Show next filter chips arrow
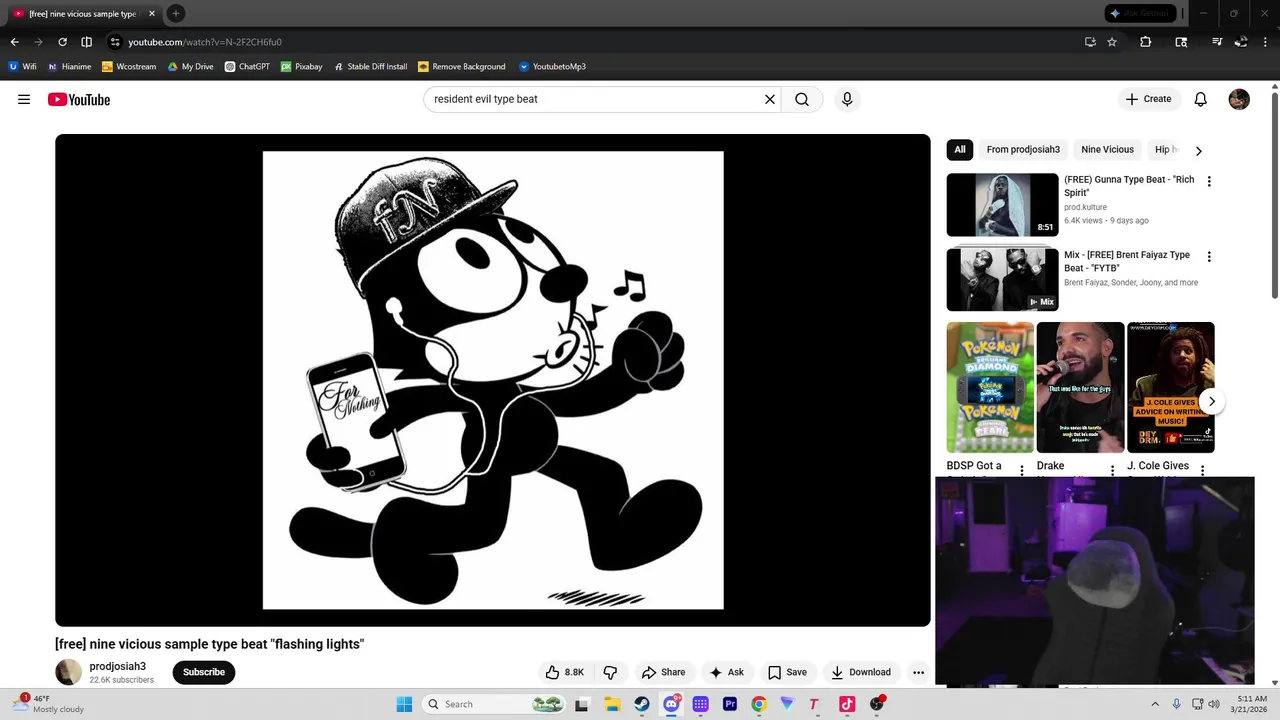 click(x=1198, y=151)
